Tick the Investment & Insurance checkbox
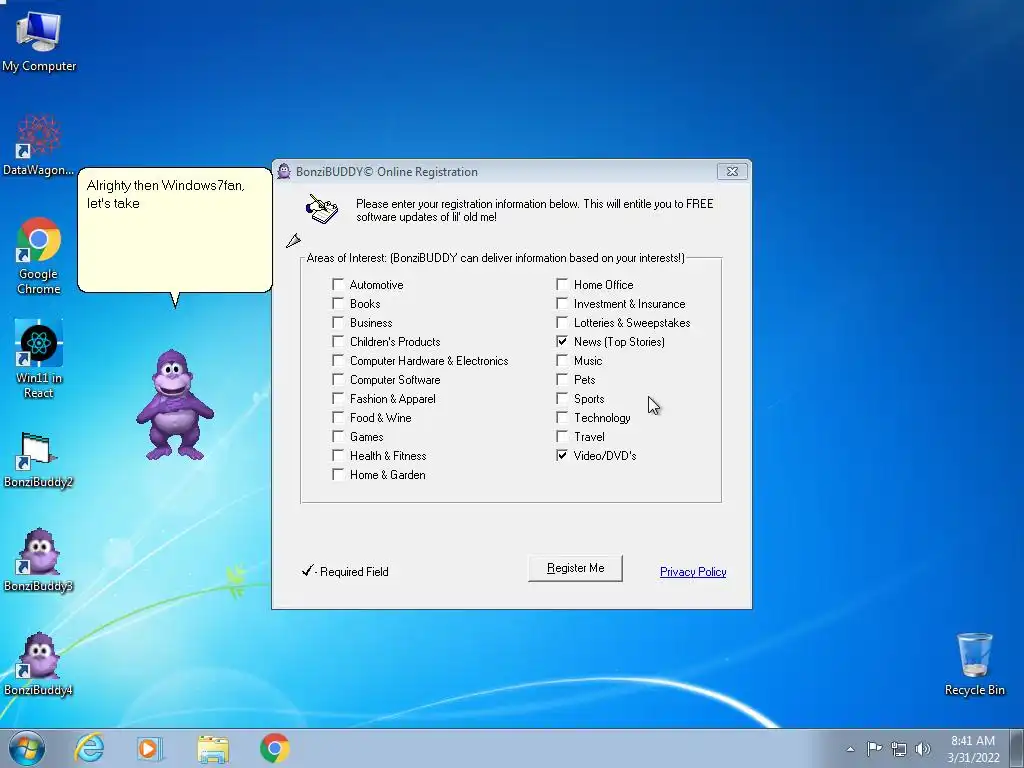The height and width of the screenshot is (768, 1024). [x=562, y=303]
